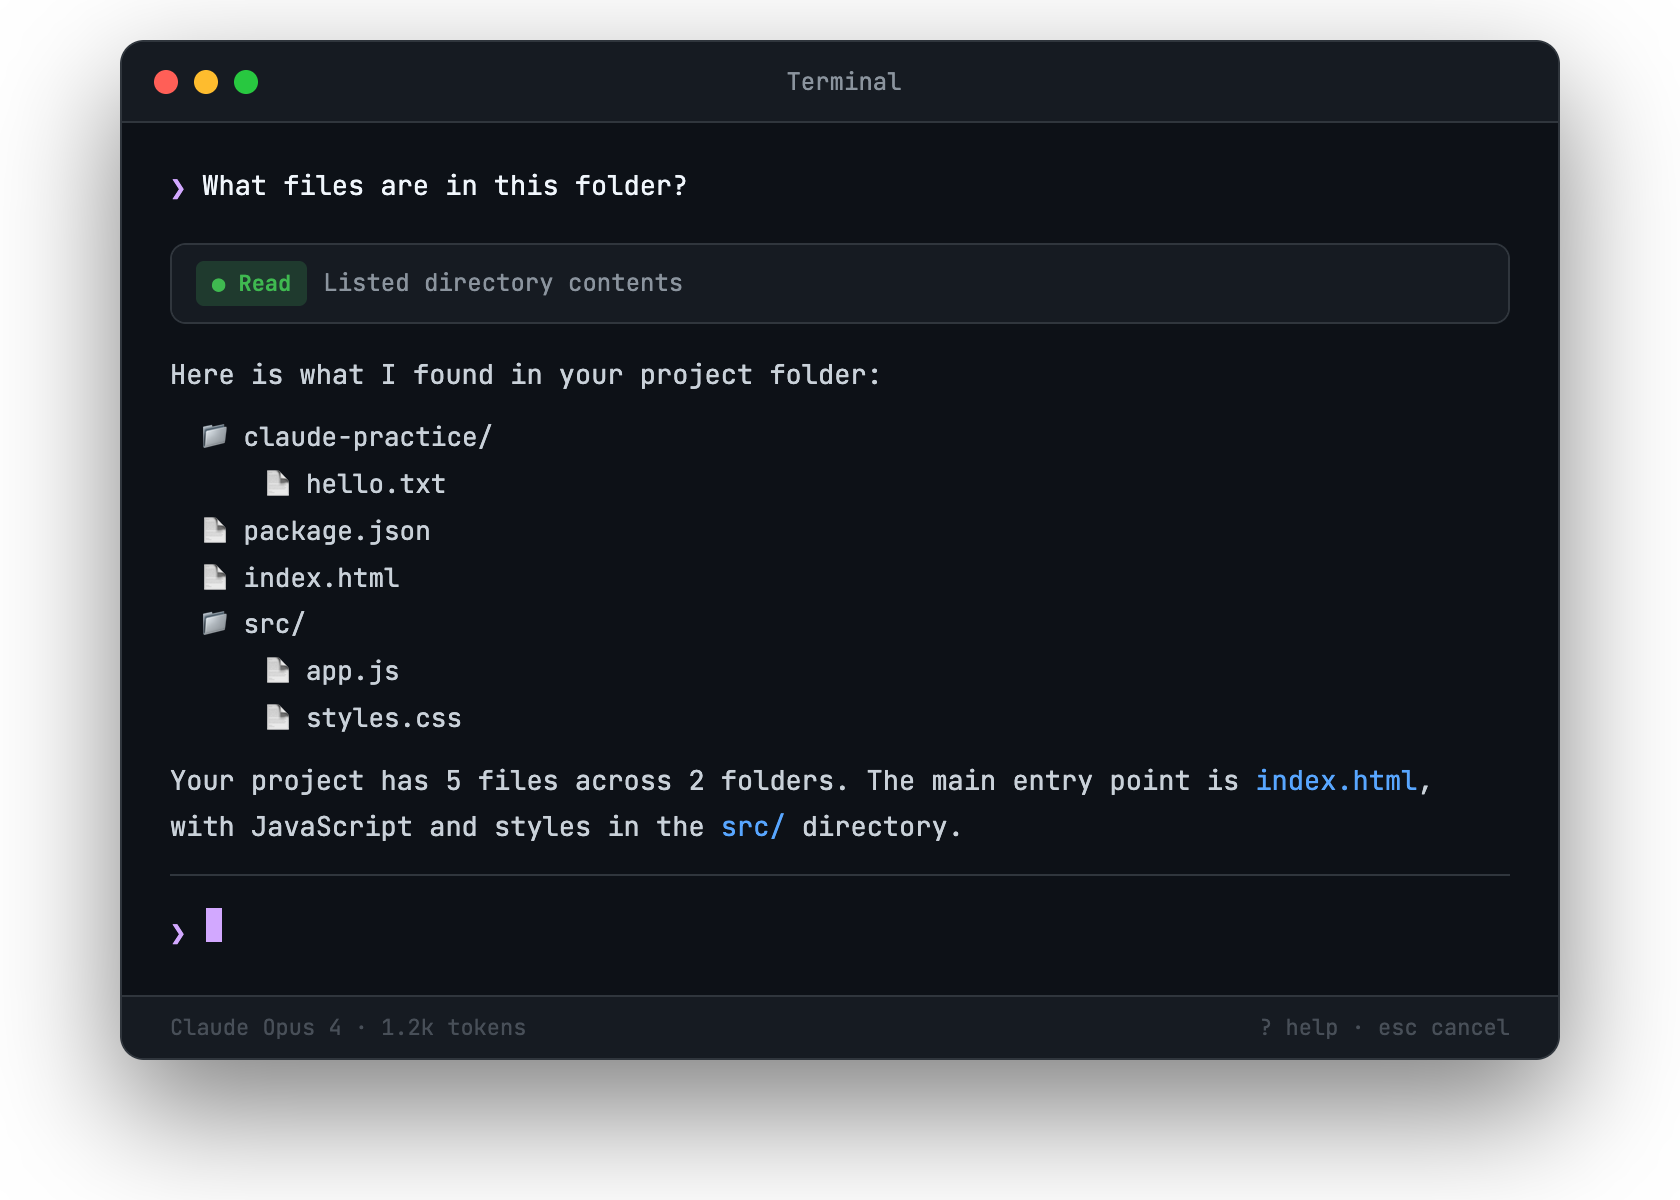Click the file icon beside styles.css
Screen dimensions: 1680x1200
click(x=278, y=716)
